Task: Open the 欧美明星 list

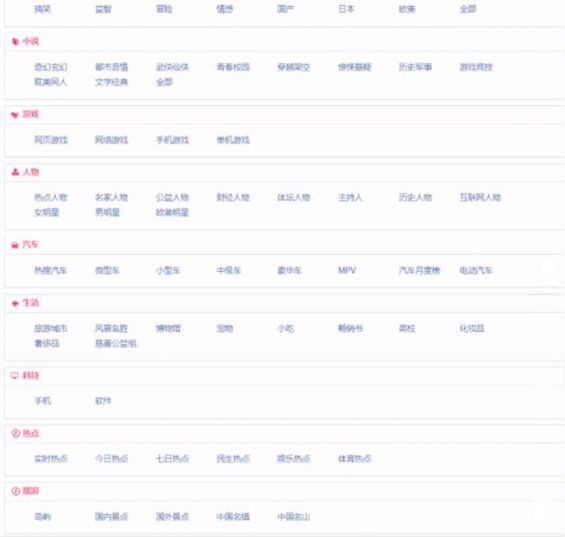Action: click(172, 213)
